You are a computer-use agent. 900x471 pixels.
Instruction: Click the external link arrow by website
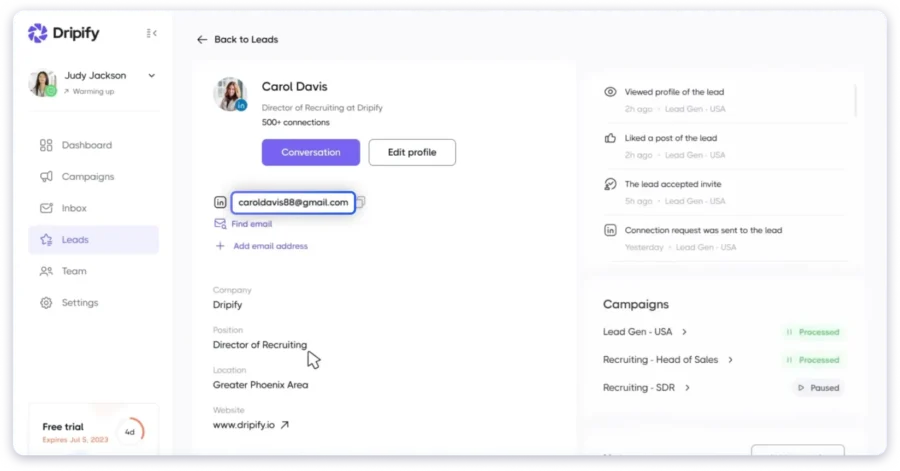point(285,425)
